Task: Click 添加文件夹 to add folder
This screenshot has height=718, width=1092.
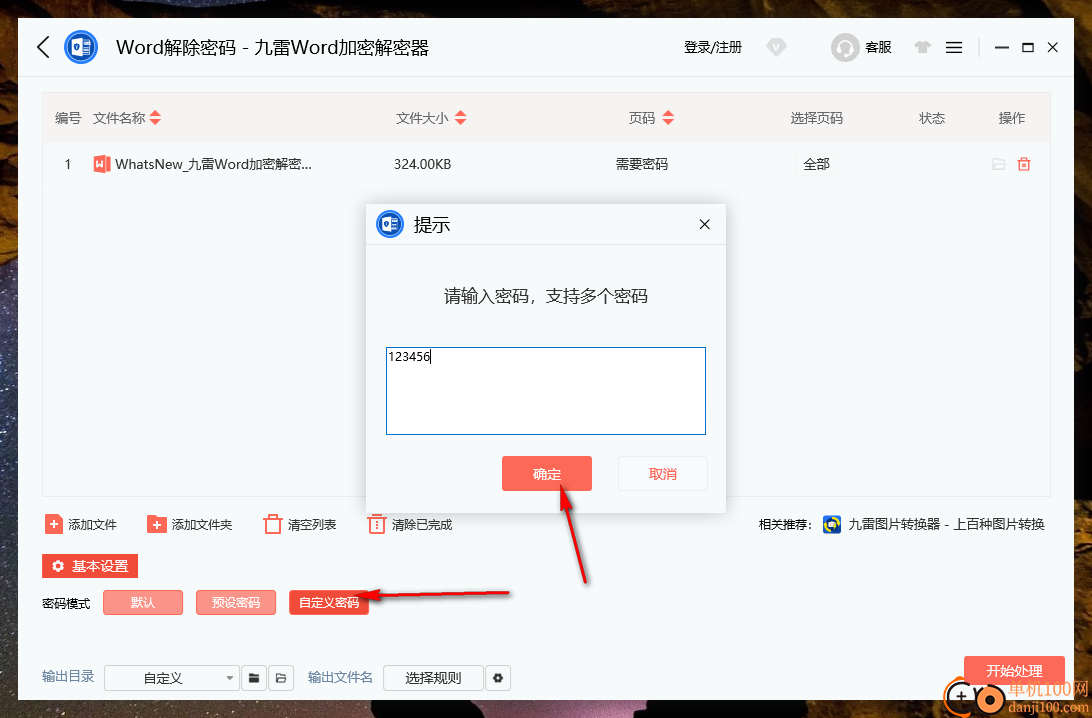Action: (189, 524)
